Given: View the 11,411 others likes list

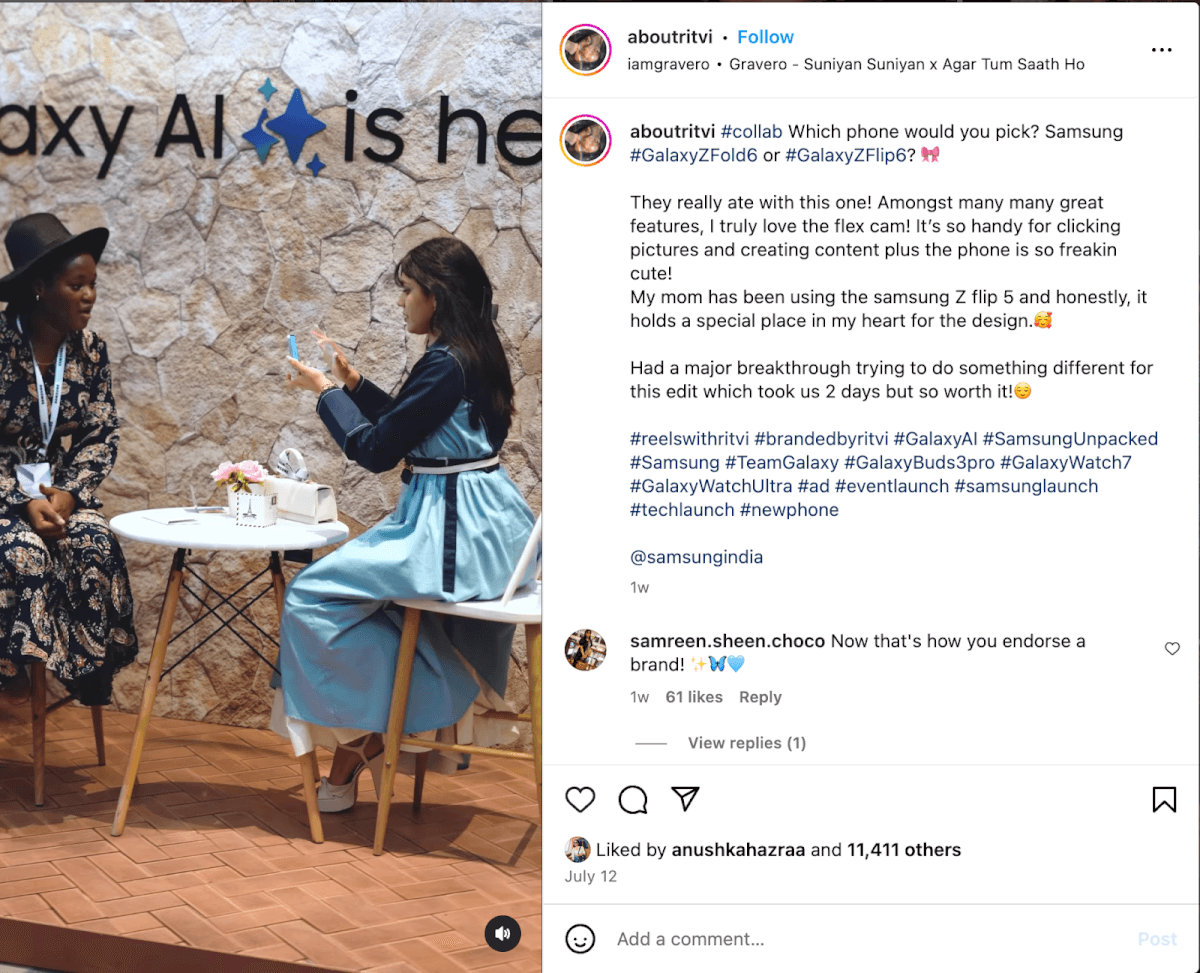Looking at the screenshot, I should 904,850.
